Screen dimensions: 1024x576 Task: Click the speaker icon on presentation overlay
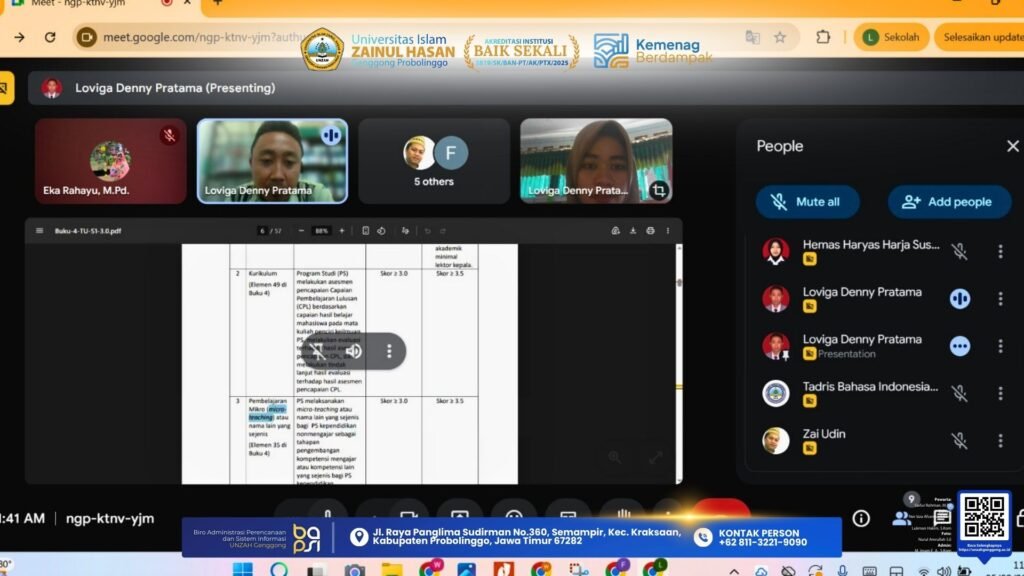coord(353,351)
